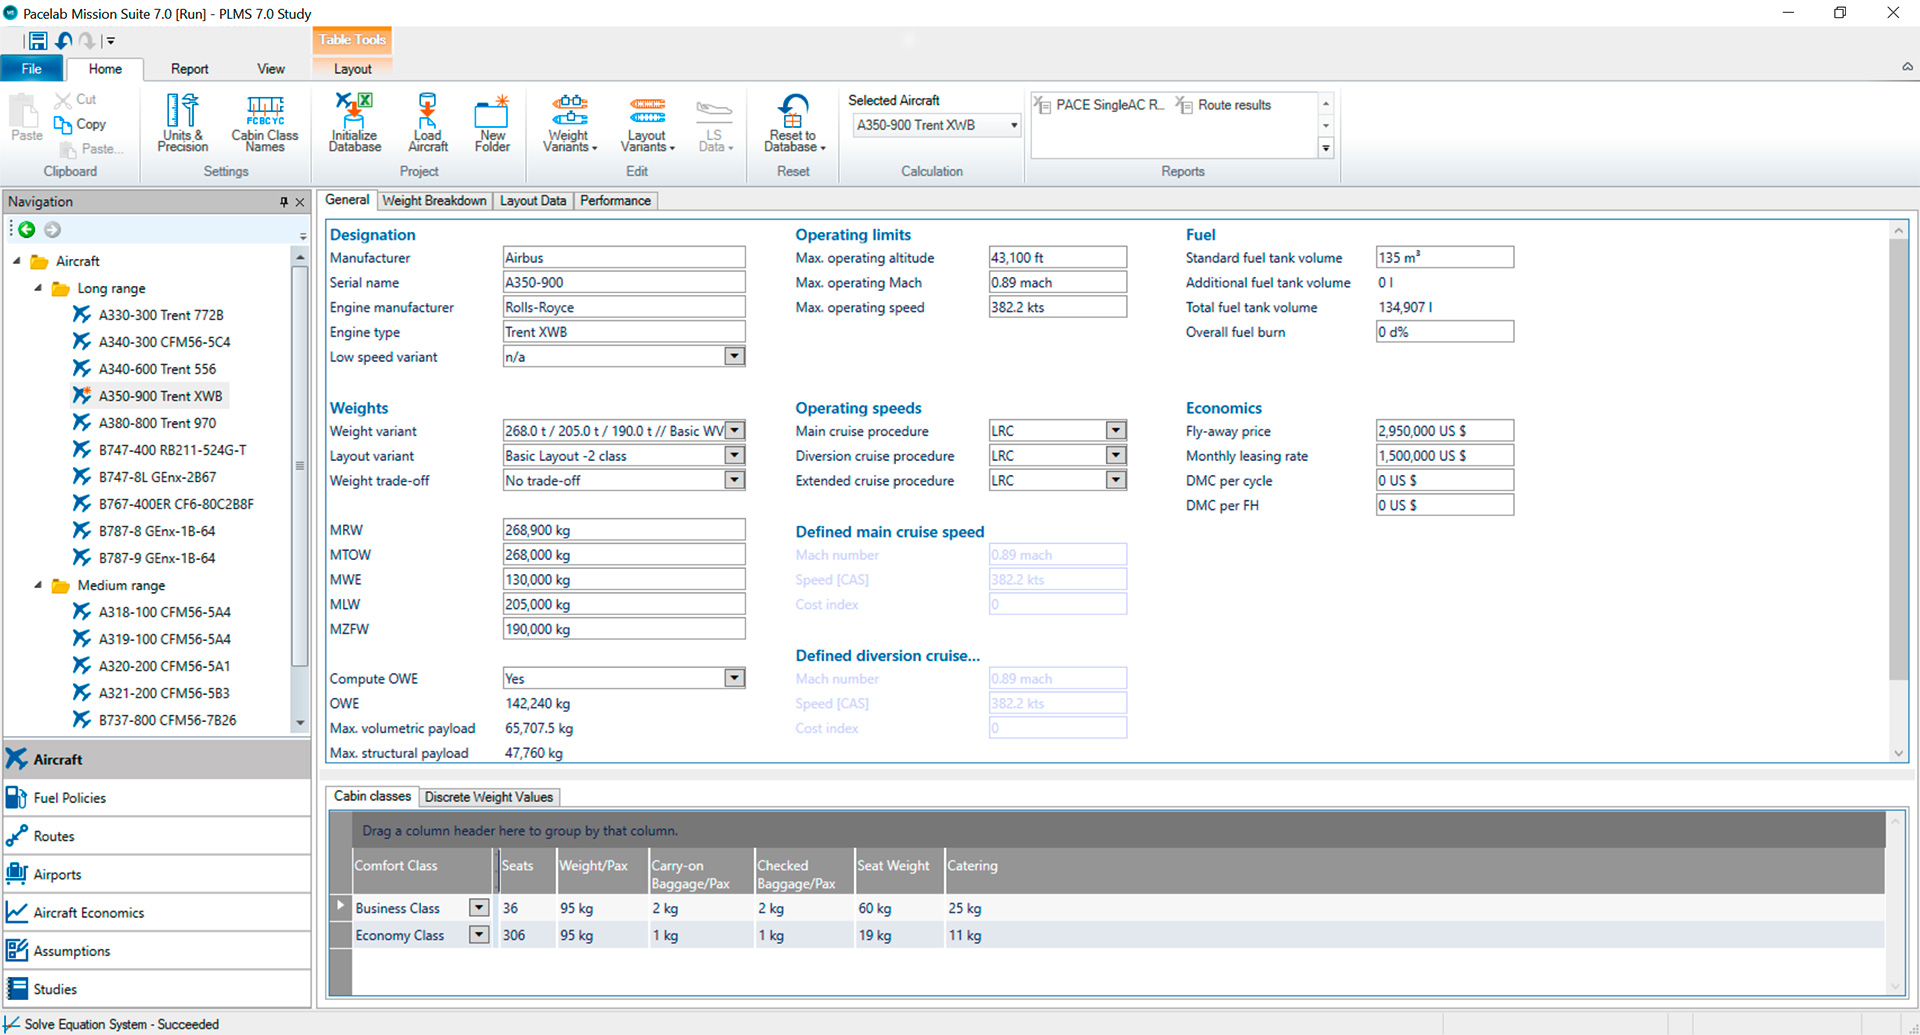Open the Routes section
Viewport: 1920px width, 1035px height.
157,836
